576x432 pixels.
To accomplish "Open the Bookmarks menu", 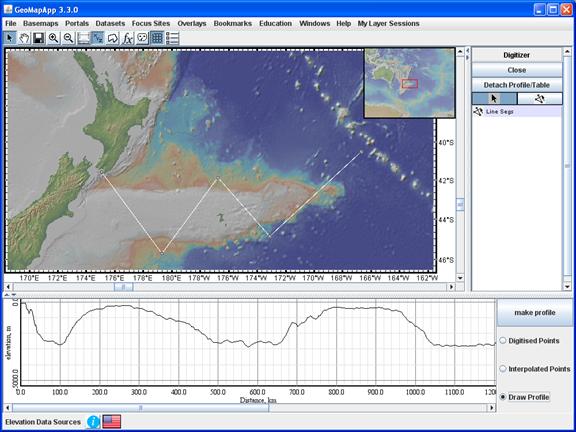I will pos(233,23).
